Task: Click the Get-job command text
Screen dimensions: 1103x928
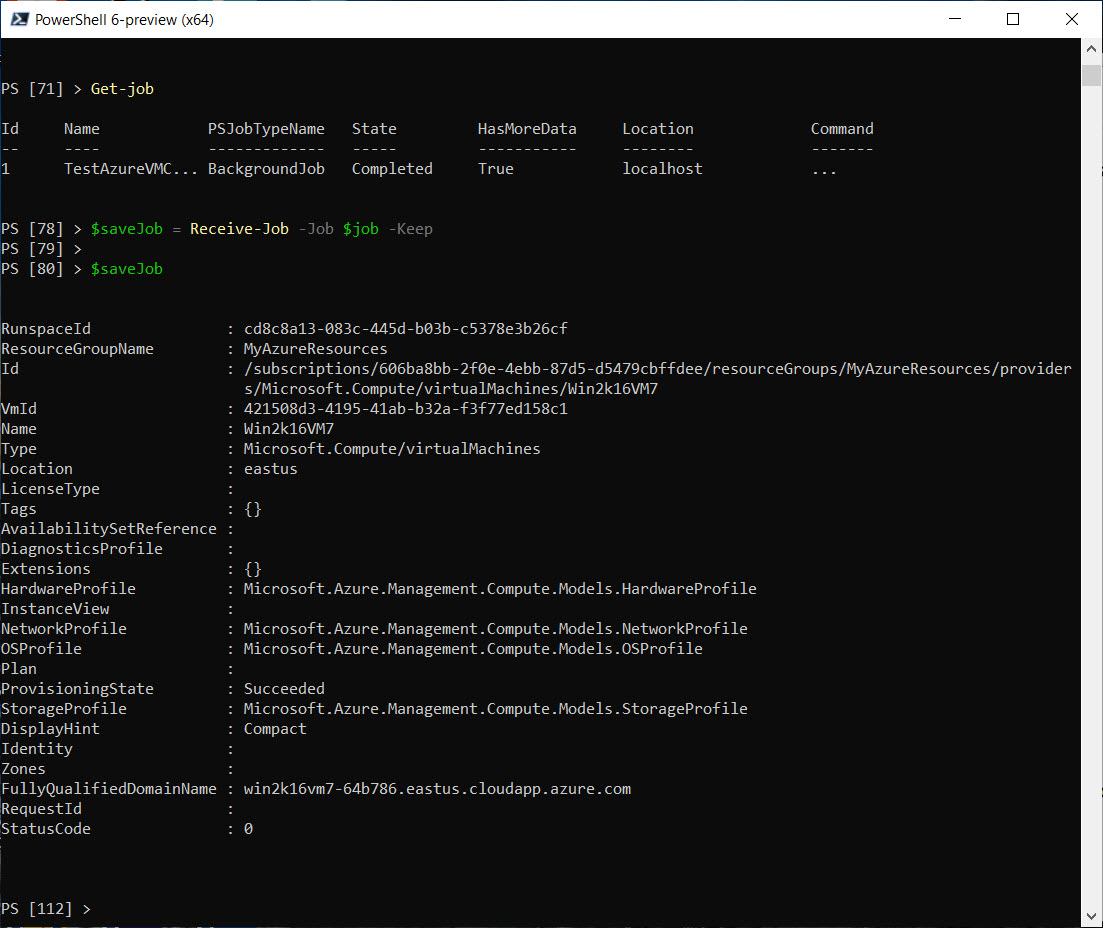Action: point(121,88)
